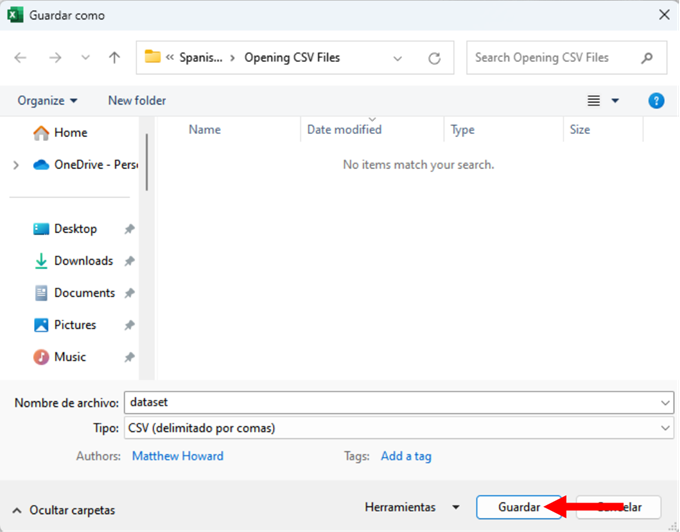
Task: Click the New folder button
Action: click(137, 100)
